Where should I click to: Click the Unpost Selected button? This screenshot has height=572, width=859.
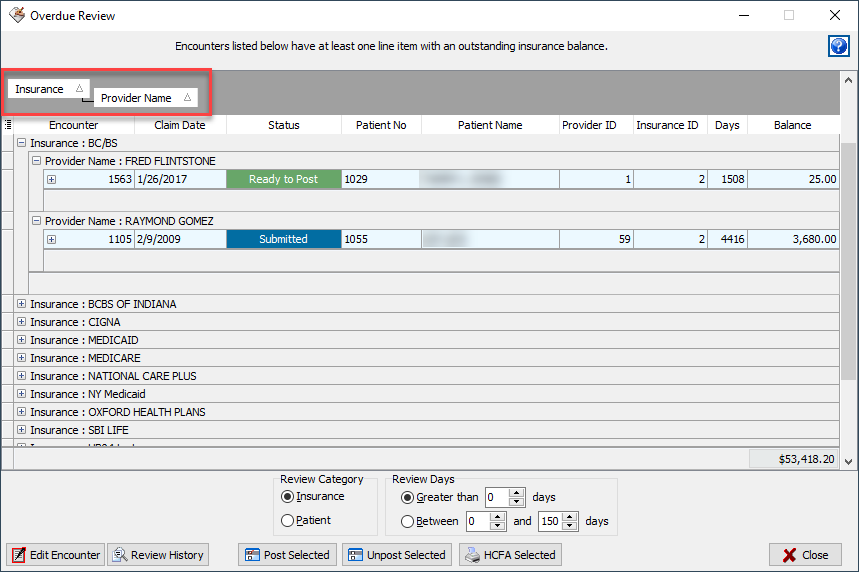[x=395, y=555]
